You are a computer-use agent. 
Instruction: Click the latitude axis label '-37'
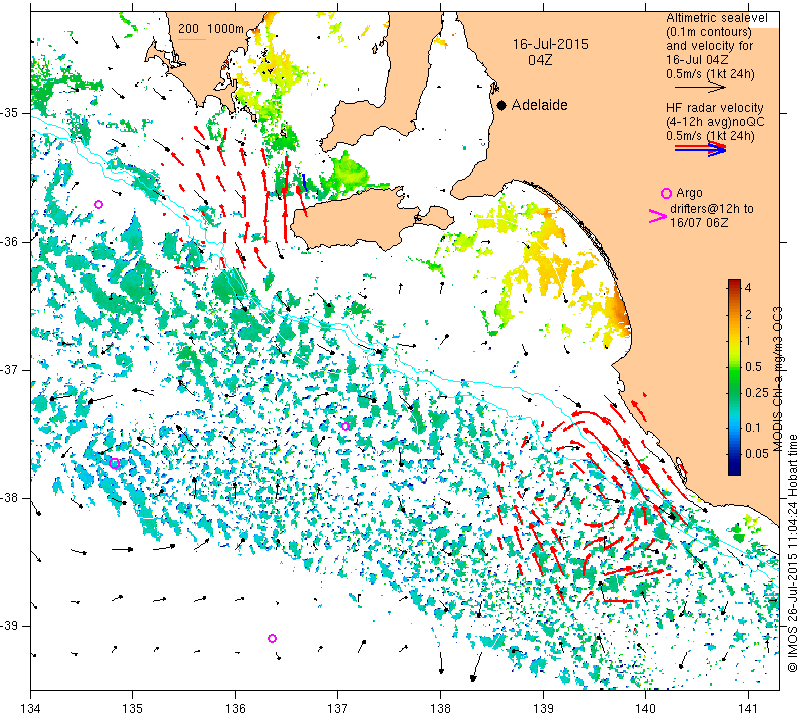9,369
